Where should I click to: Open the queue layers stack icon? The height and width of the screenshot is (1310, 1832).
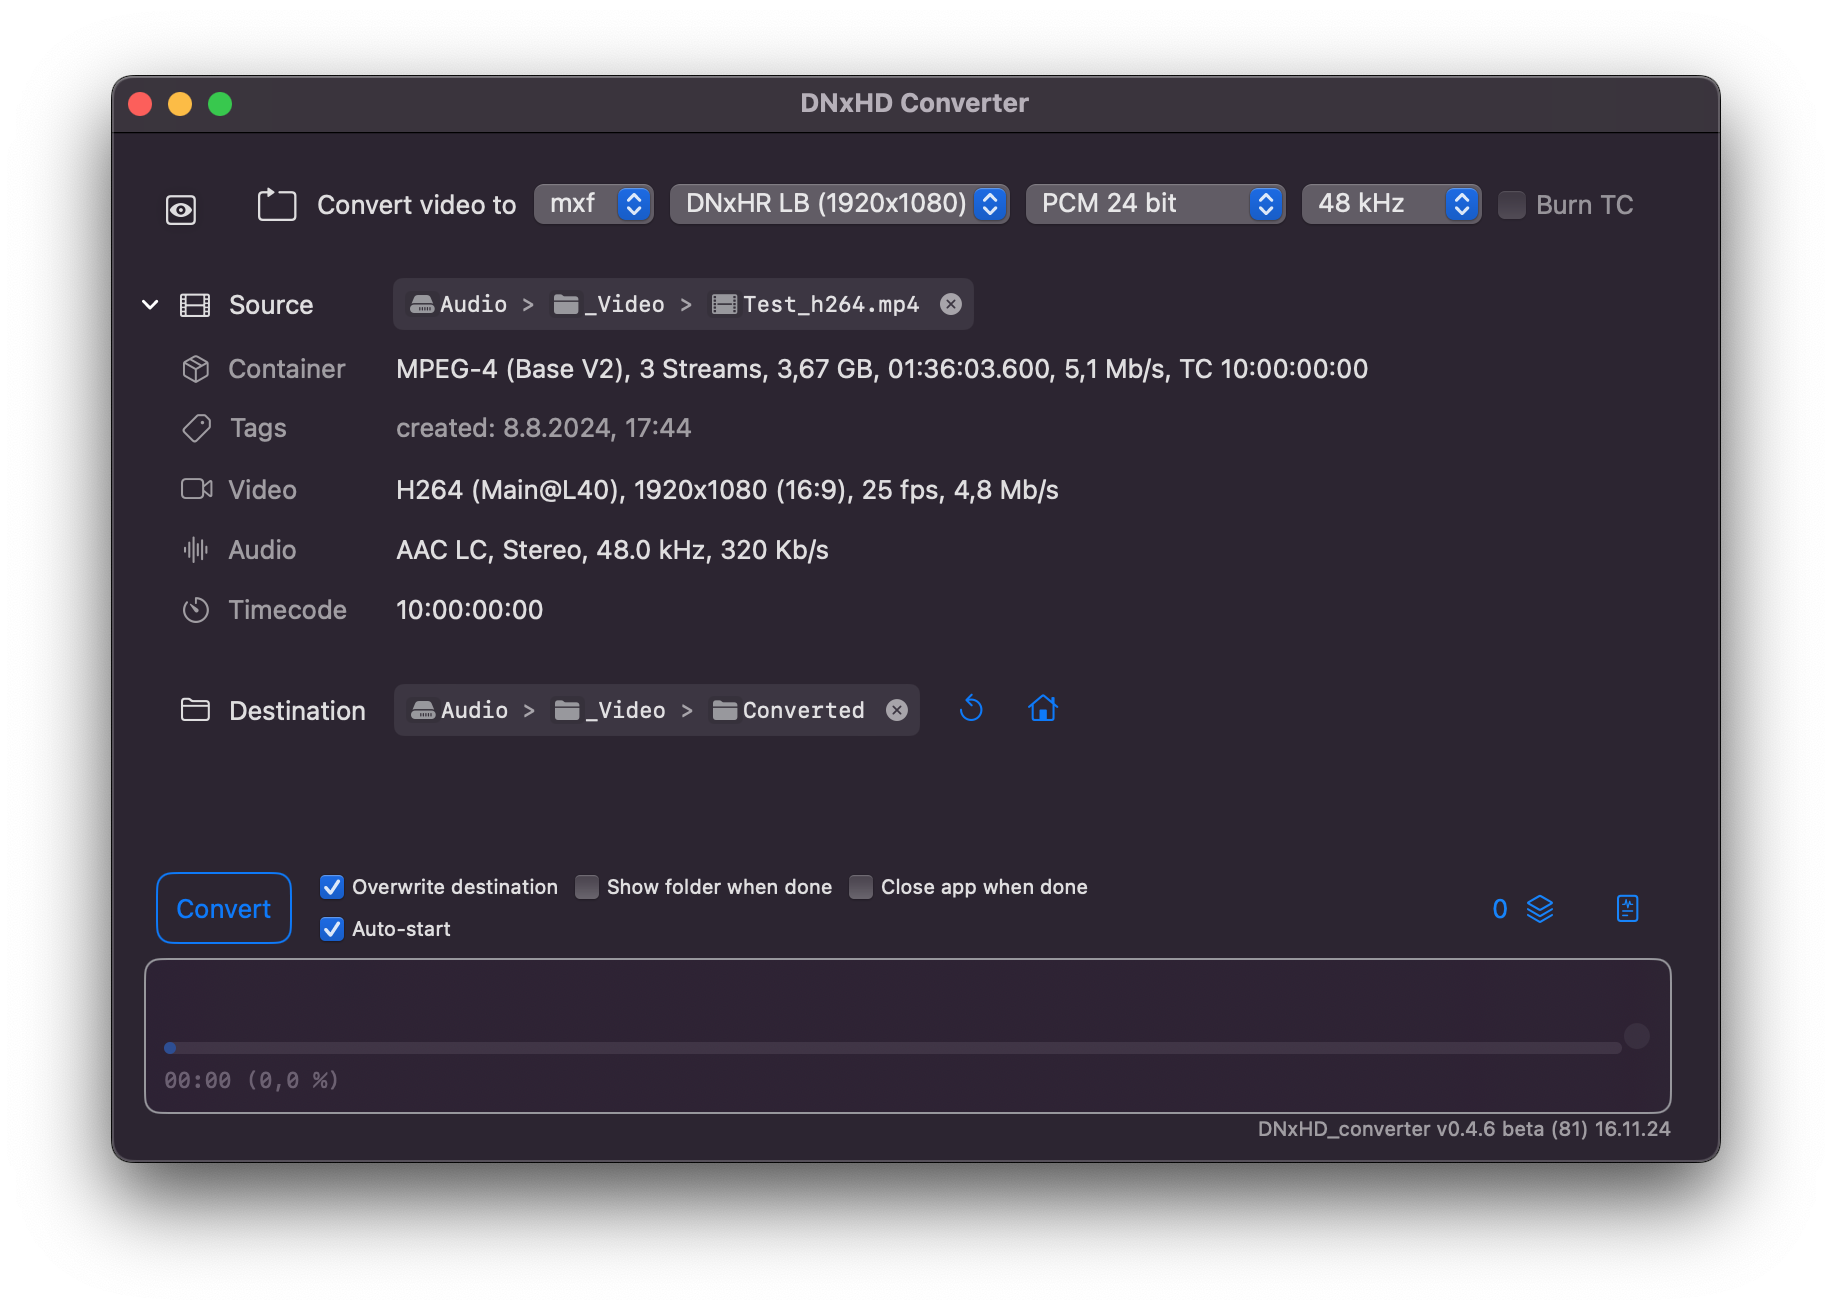(x=1540, y=909)
